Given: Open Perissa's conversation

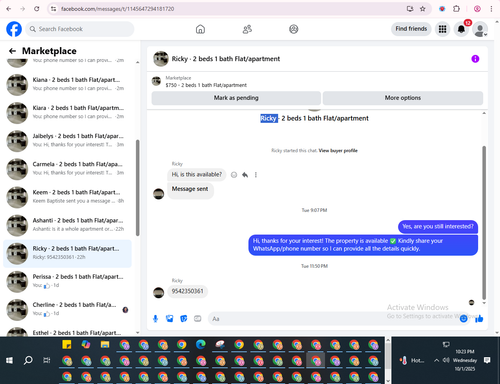Looking at the screenshot, I should (x=67, y=281).
